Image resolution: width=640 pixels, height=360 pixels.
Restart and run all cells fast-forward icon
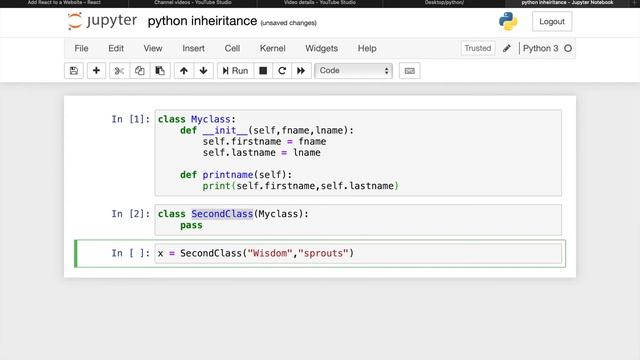click(301, 71)
